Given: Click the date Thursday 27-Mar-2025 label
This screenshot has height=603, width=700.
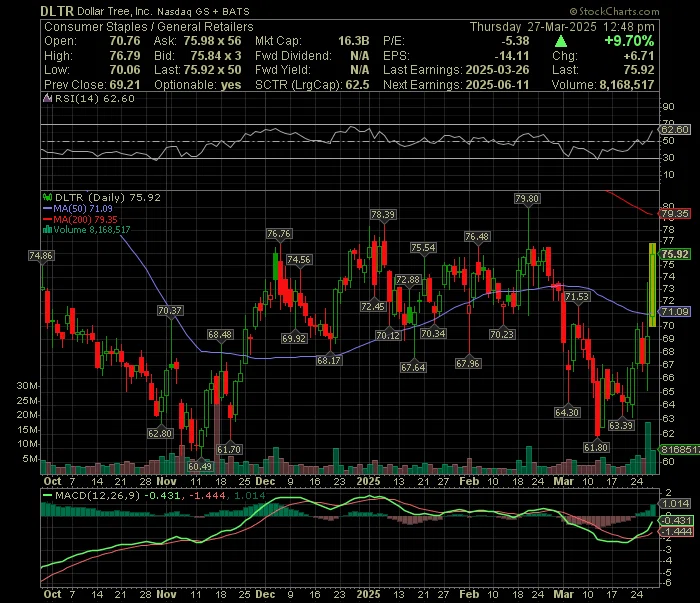Looking at the screenshot, I should coord(533,27).
